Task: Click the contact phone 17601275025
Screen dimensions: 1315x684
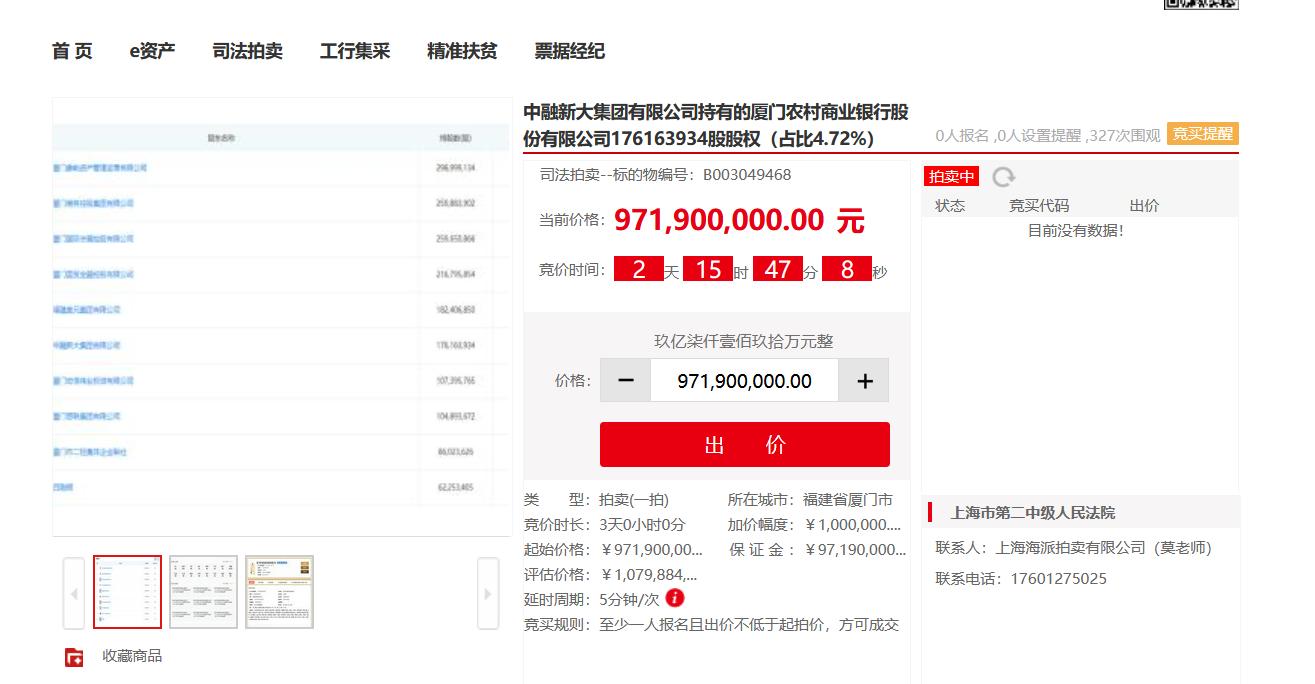Action: point(1058,579)
